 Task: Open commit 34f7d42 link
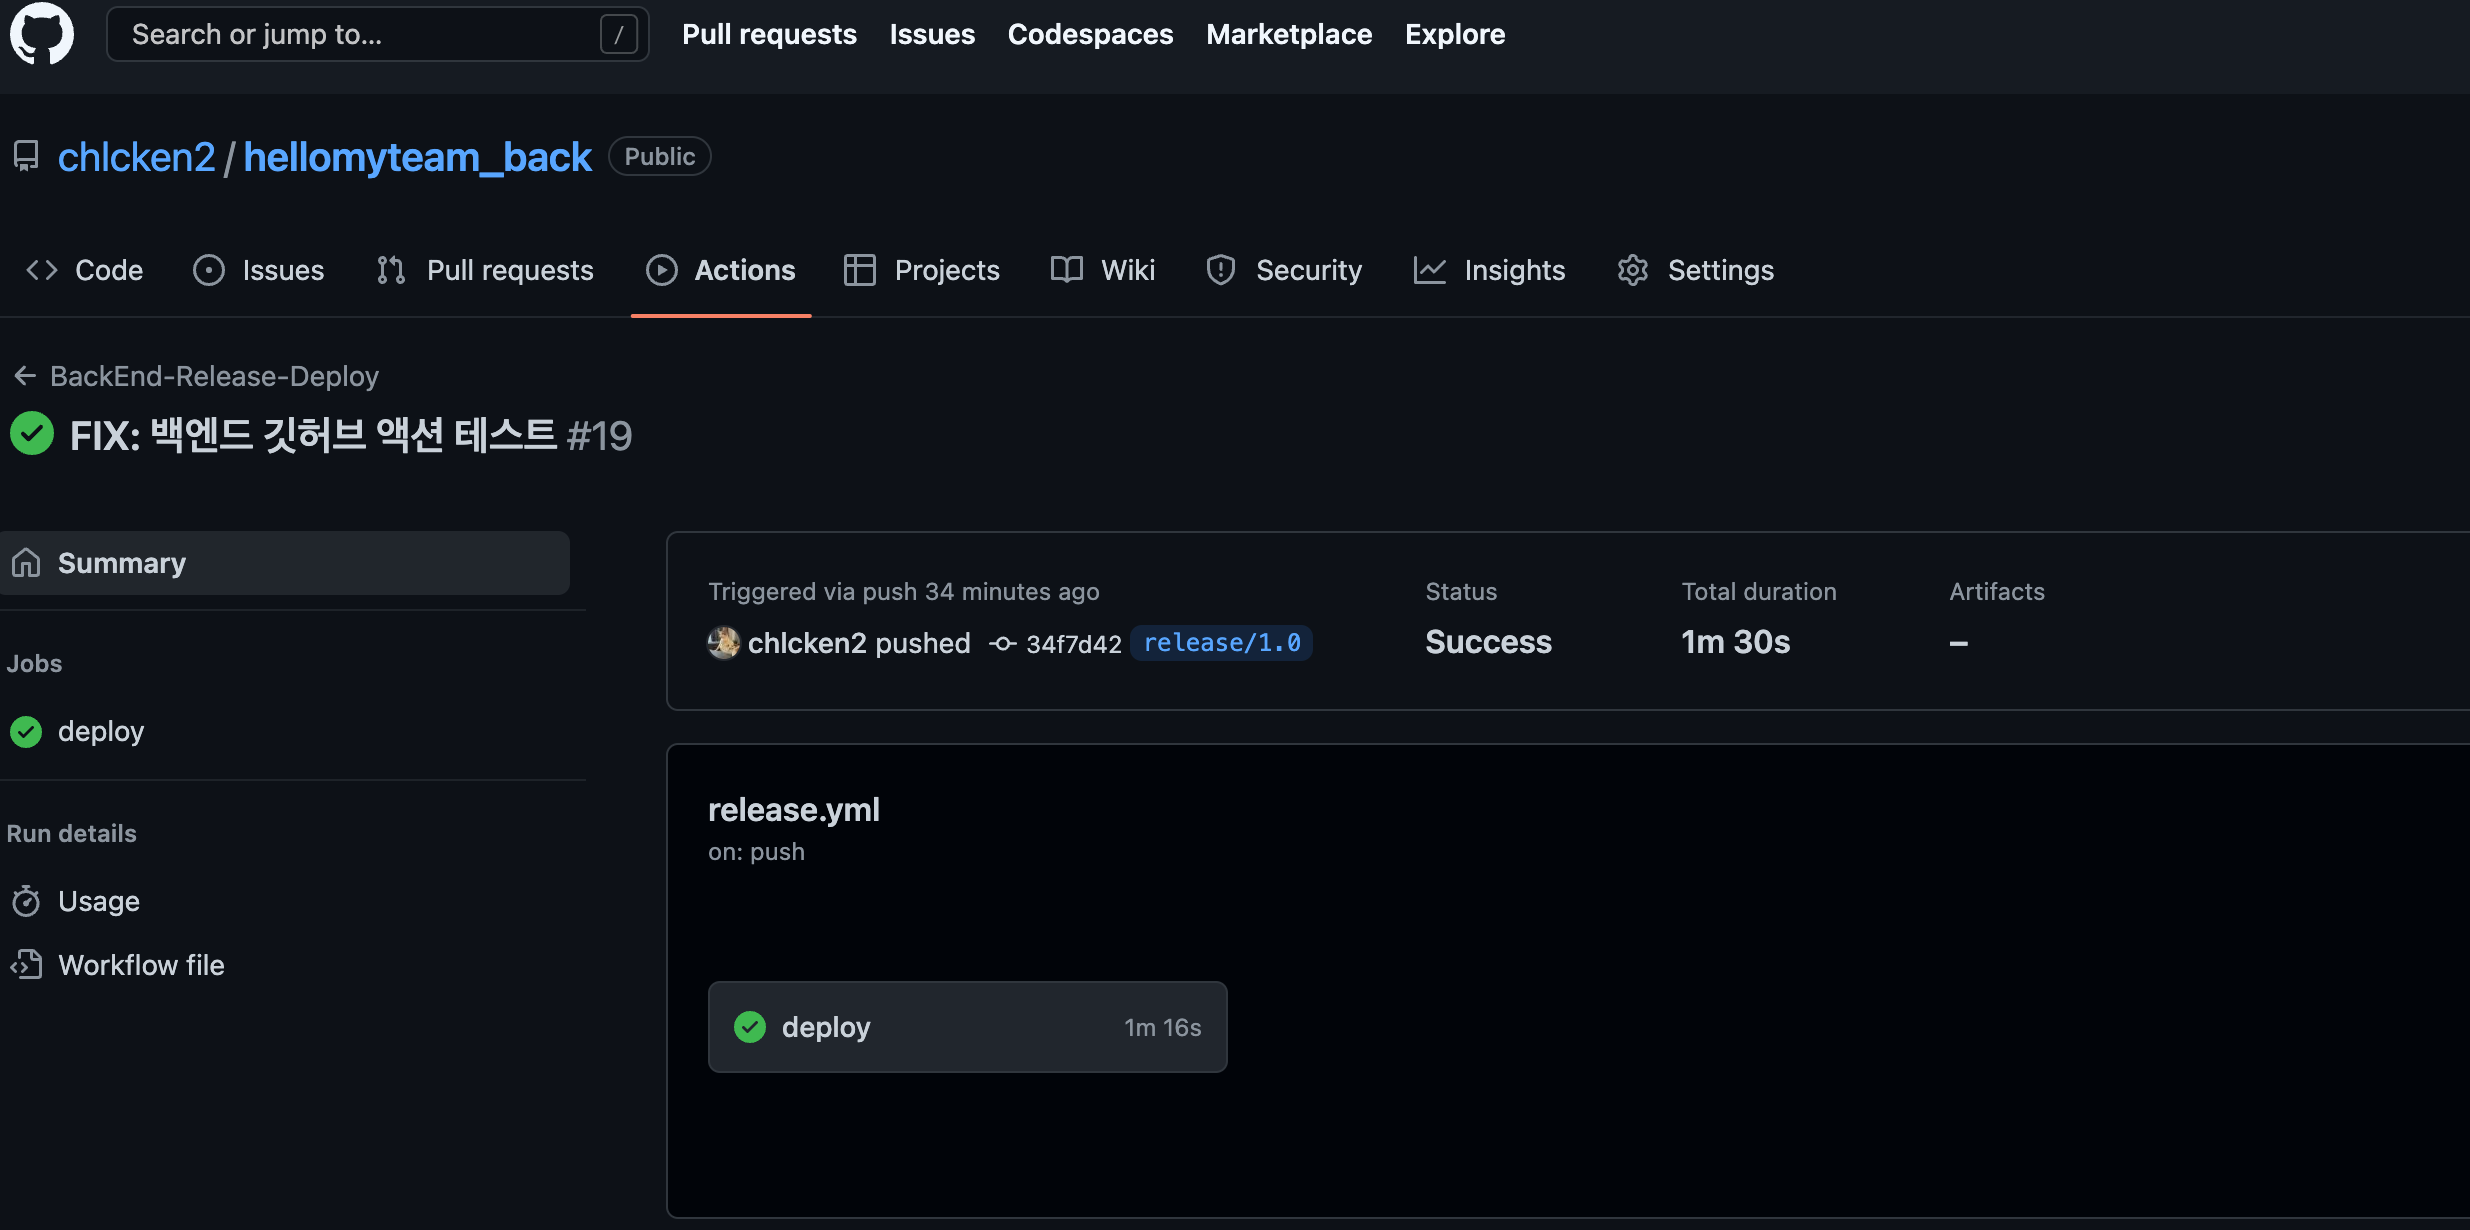coord(1073,644)
